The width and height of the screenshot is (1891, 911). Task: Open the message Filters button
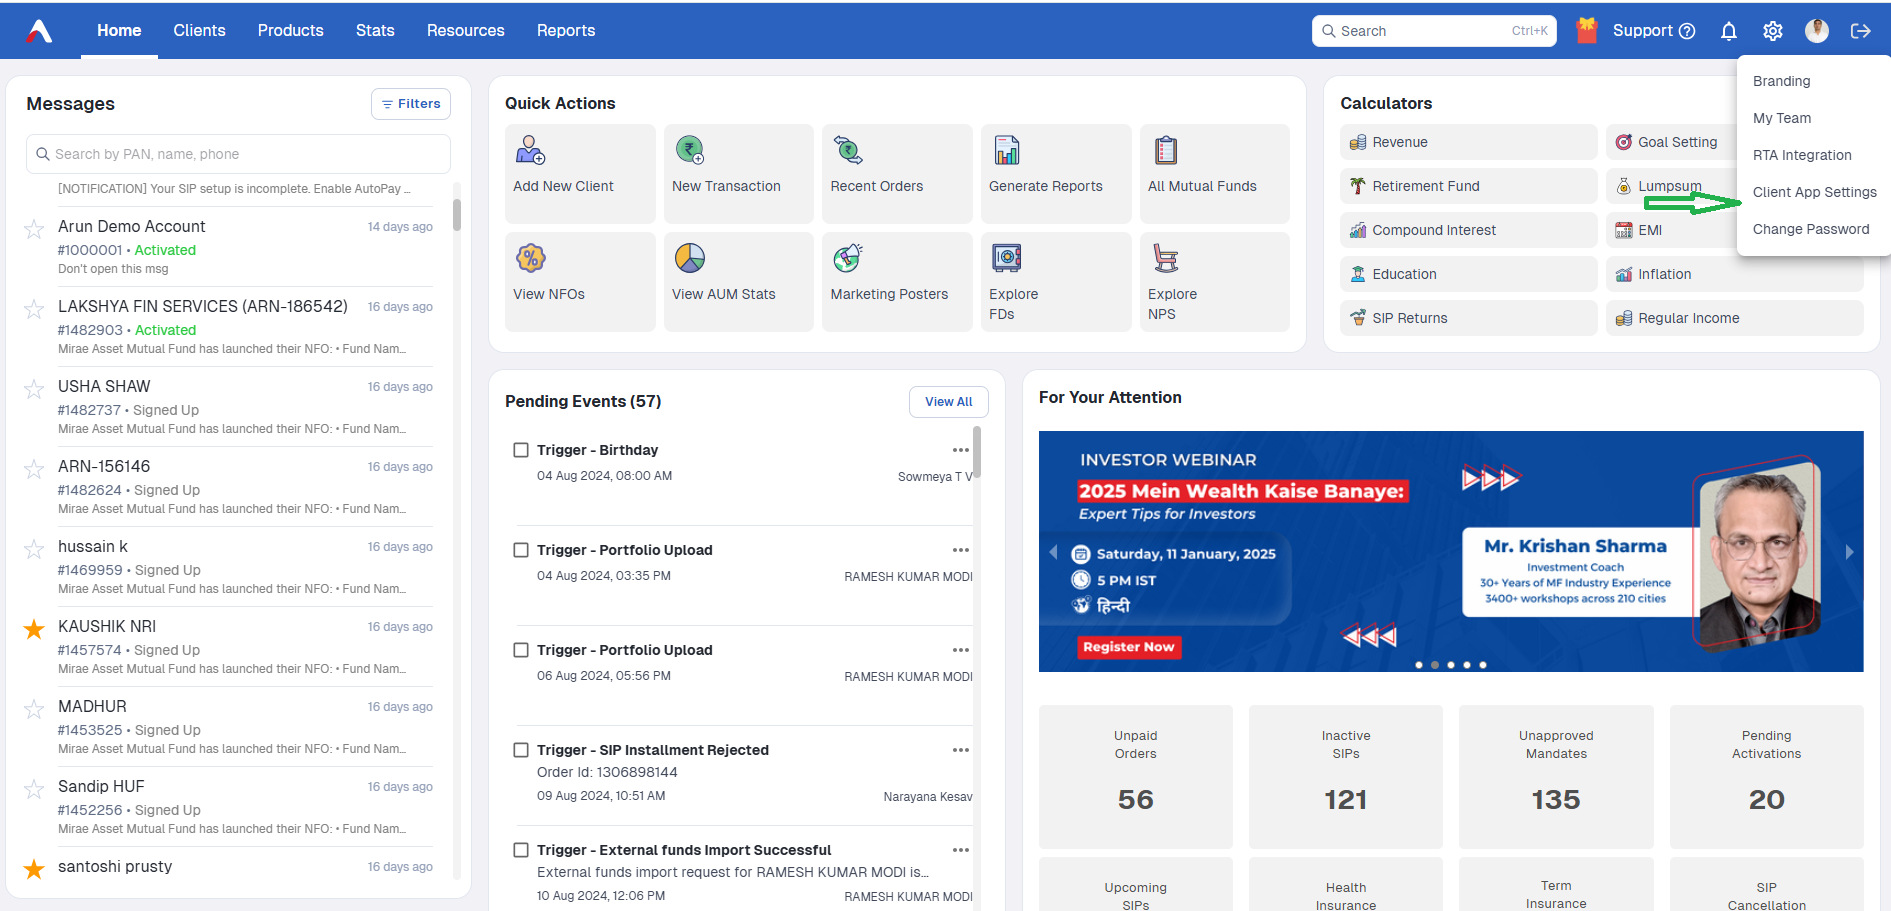coord(411,104)
